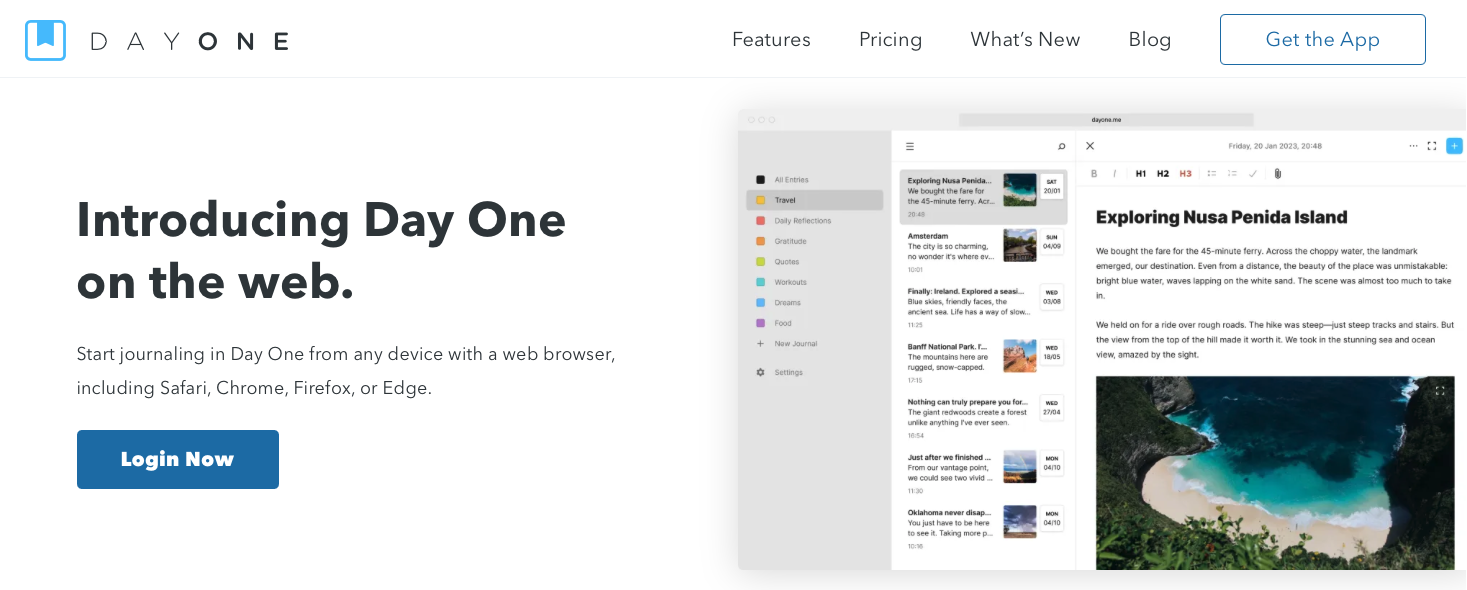Open the three-dot more options menu
1467x590 pixels.
pyautogui.click(x=1413, y=146)
